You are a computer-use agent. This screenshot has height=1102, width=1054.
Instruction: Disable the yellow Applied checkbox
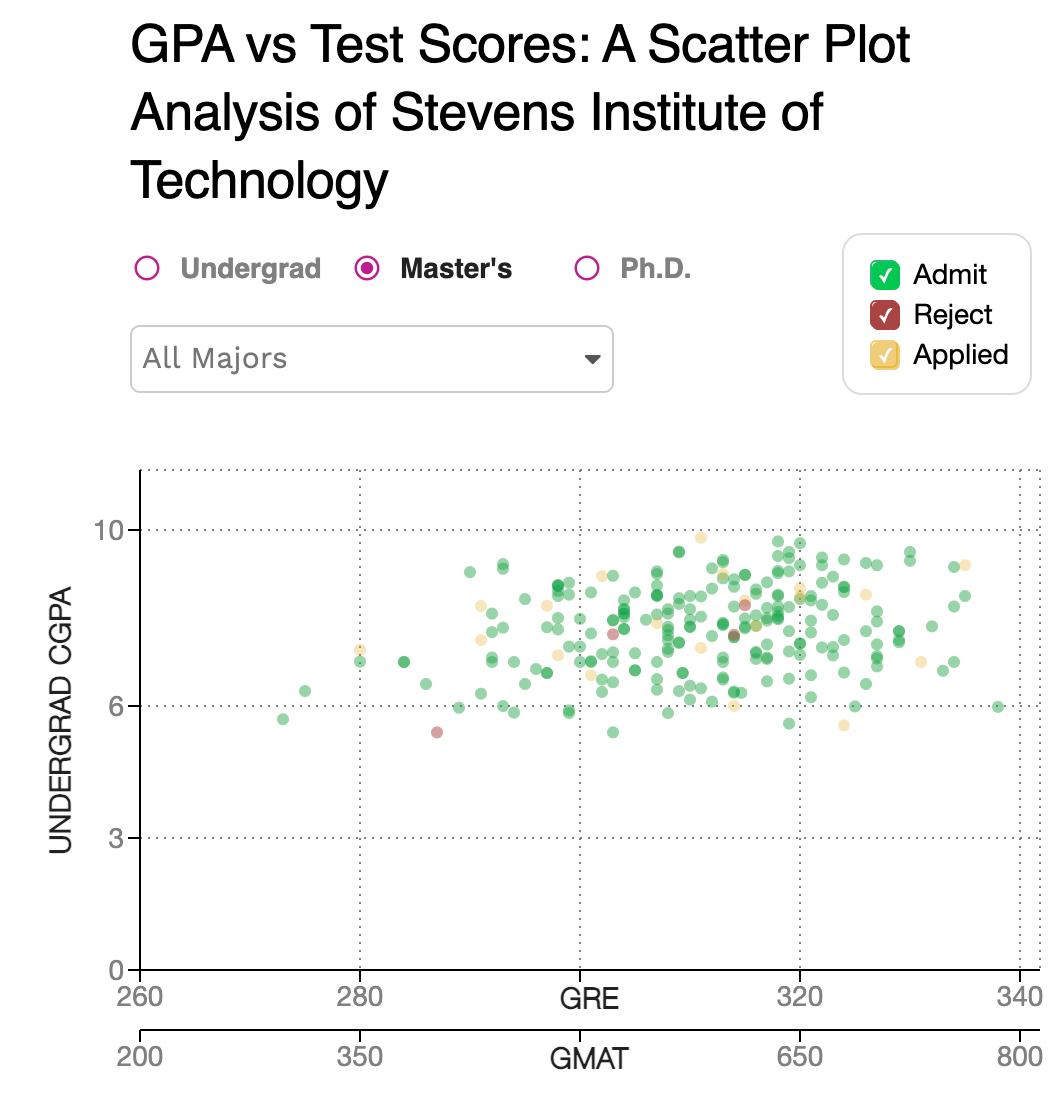885,355
